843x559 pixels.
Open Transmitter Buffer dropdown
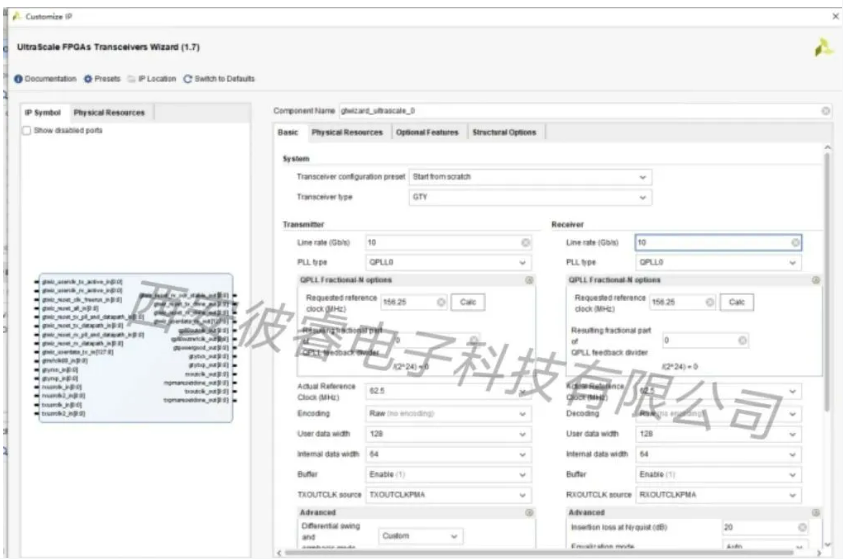tap(448, 475)
